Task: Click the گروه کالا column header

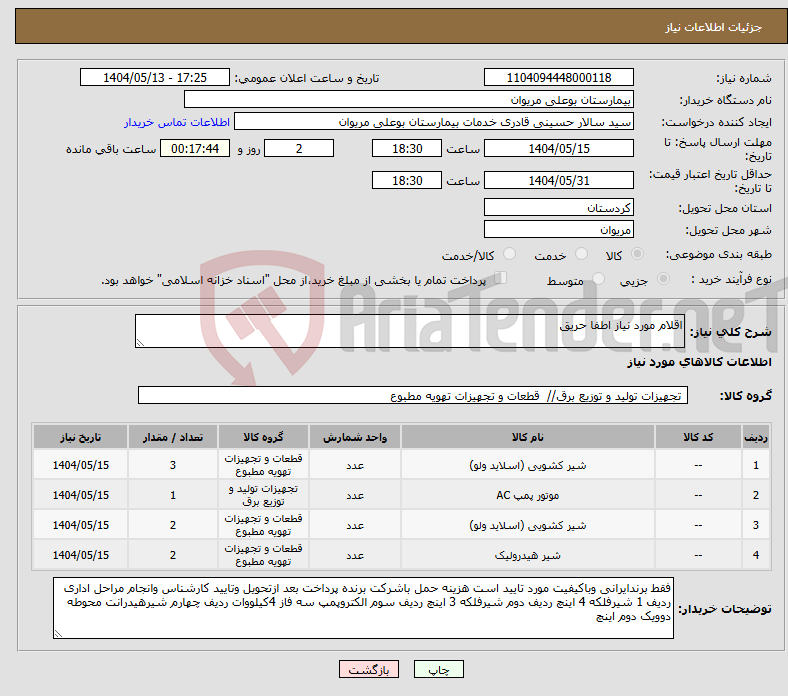Action: point(263,437)
